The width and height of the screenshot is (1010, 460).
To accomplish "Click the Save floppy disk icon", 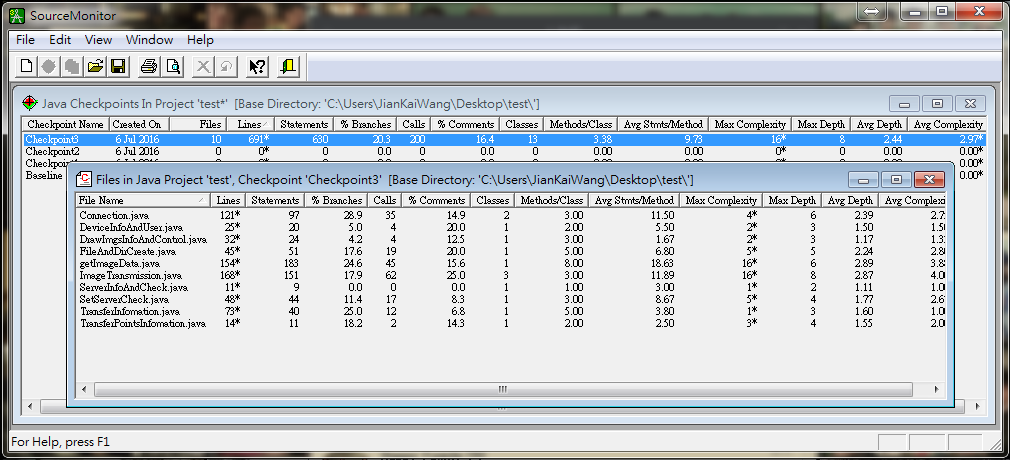I will 118,67.
